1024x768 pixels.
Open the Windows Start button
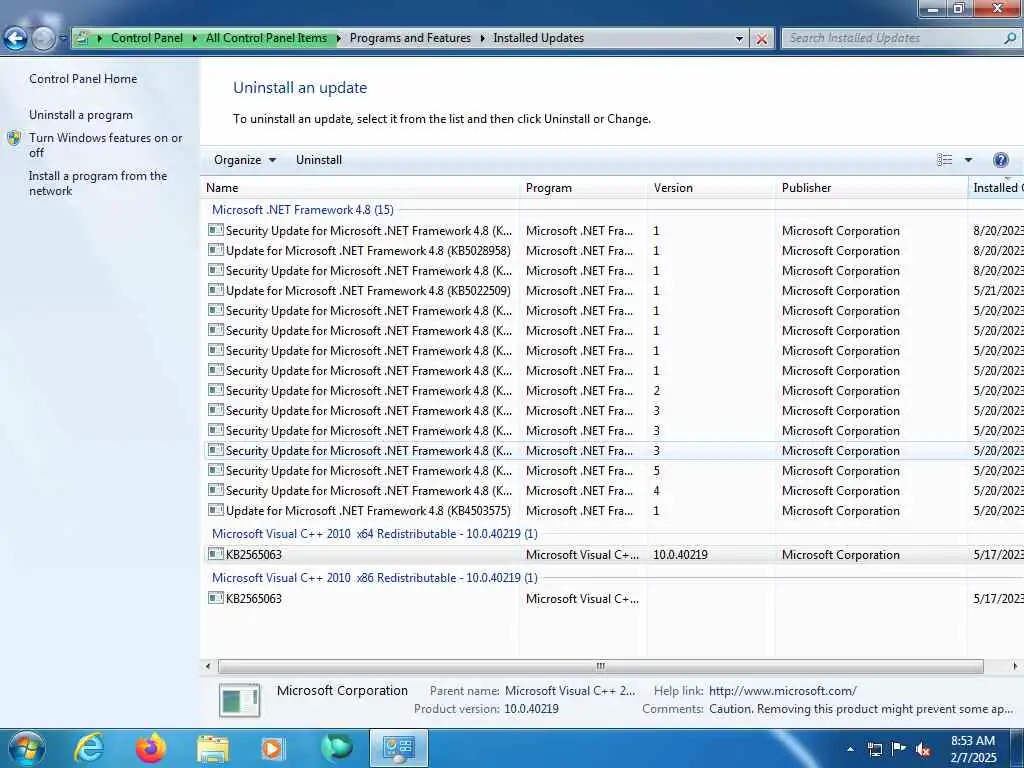pos(26,748)
